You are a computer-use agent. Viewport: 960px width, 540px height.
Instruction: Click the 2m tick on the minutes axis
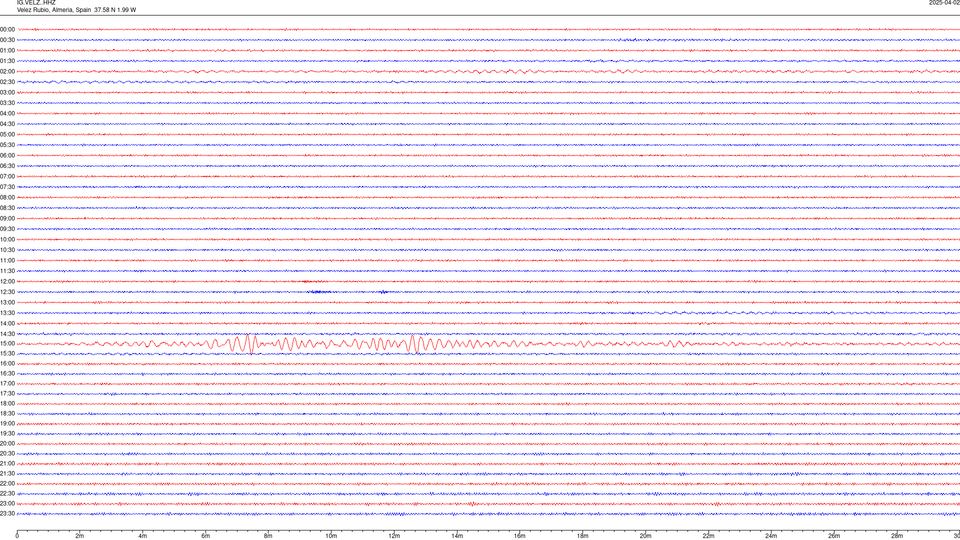[80, 536]
